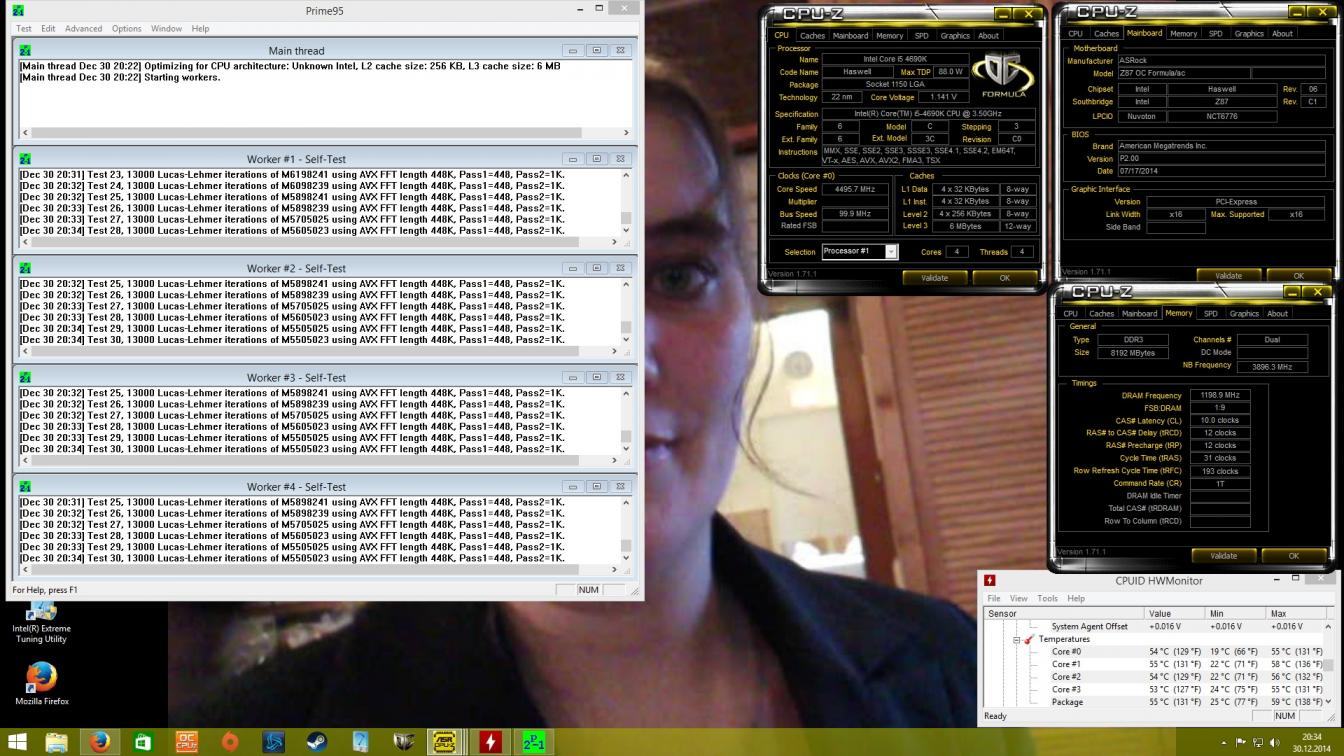
Task: Open the network tray icon
Action: [x=1258, y=742]
